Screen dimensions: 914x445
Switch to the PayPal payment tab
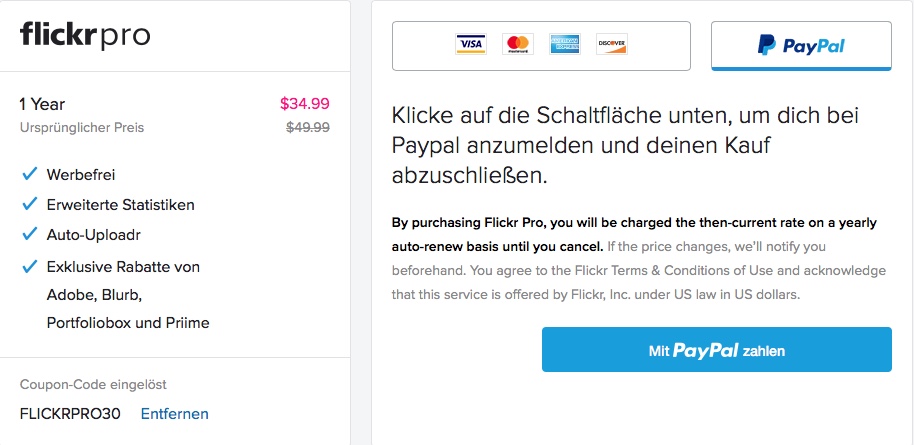[800, 46]
